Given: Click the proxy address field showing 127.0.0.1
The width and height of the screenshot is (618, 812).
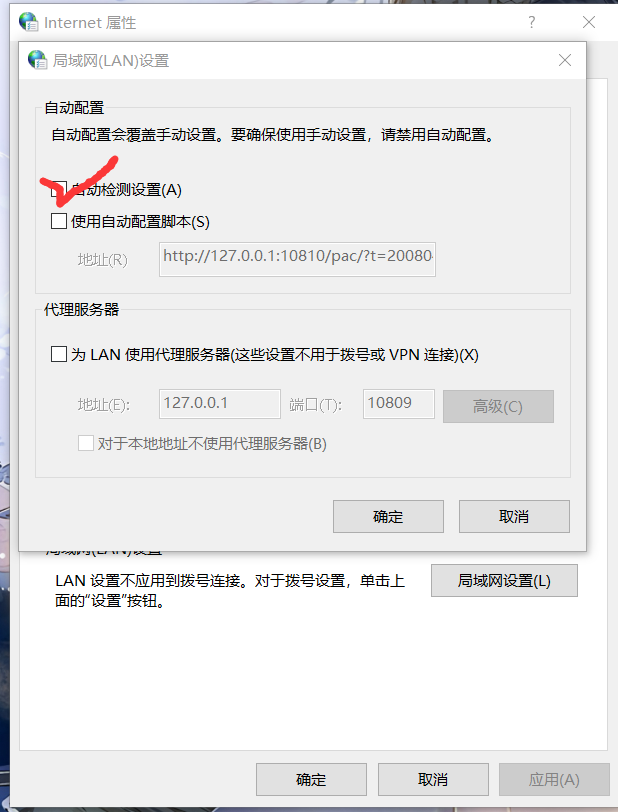Looking at the screenshot, I should 220,404.
